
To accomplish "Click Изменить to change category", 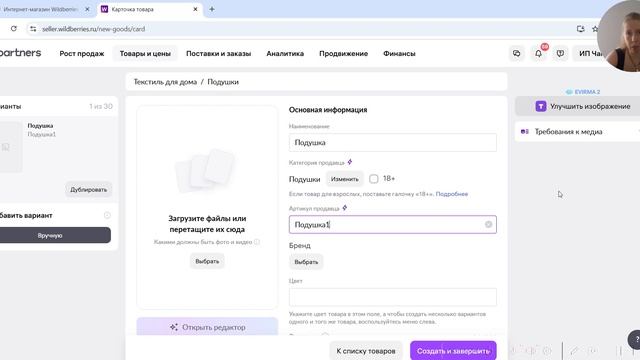I will coord(344,179).
